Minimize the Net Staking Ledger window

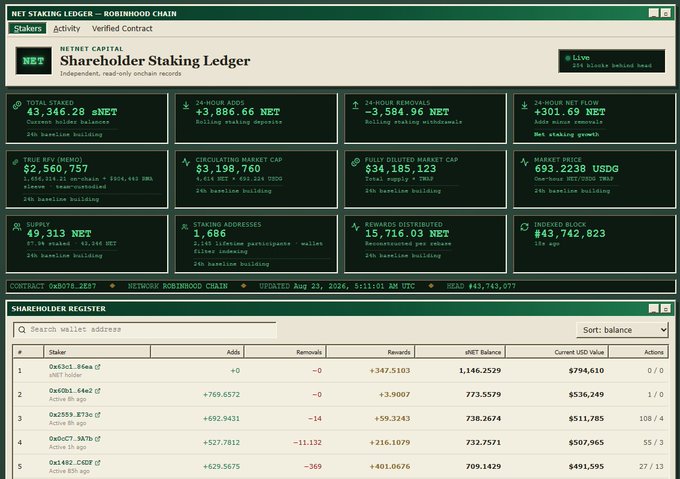point(654,13)
